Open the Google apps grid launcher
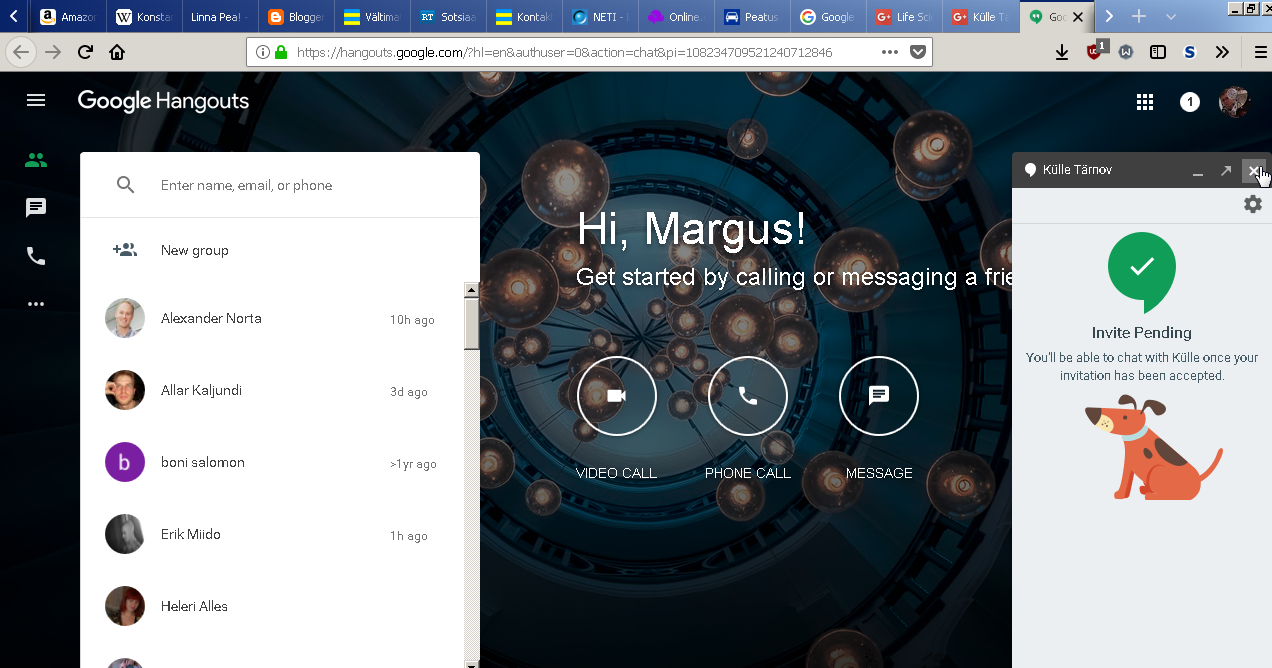The image size is (1272, 668). coord(1145,102)
